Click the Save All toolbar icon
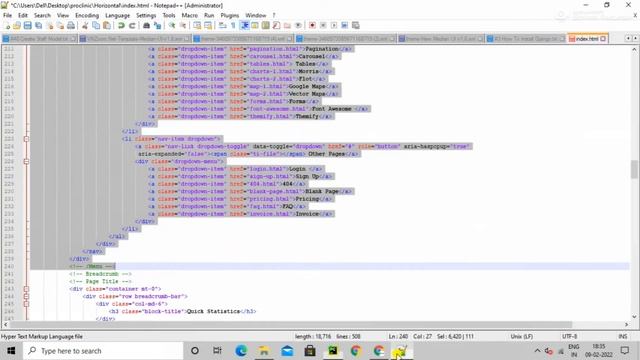 pos(38,26)
